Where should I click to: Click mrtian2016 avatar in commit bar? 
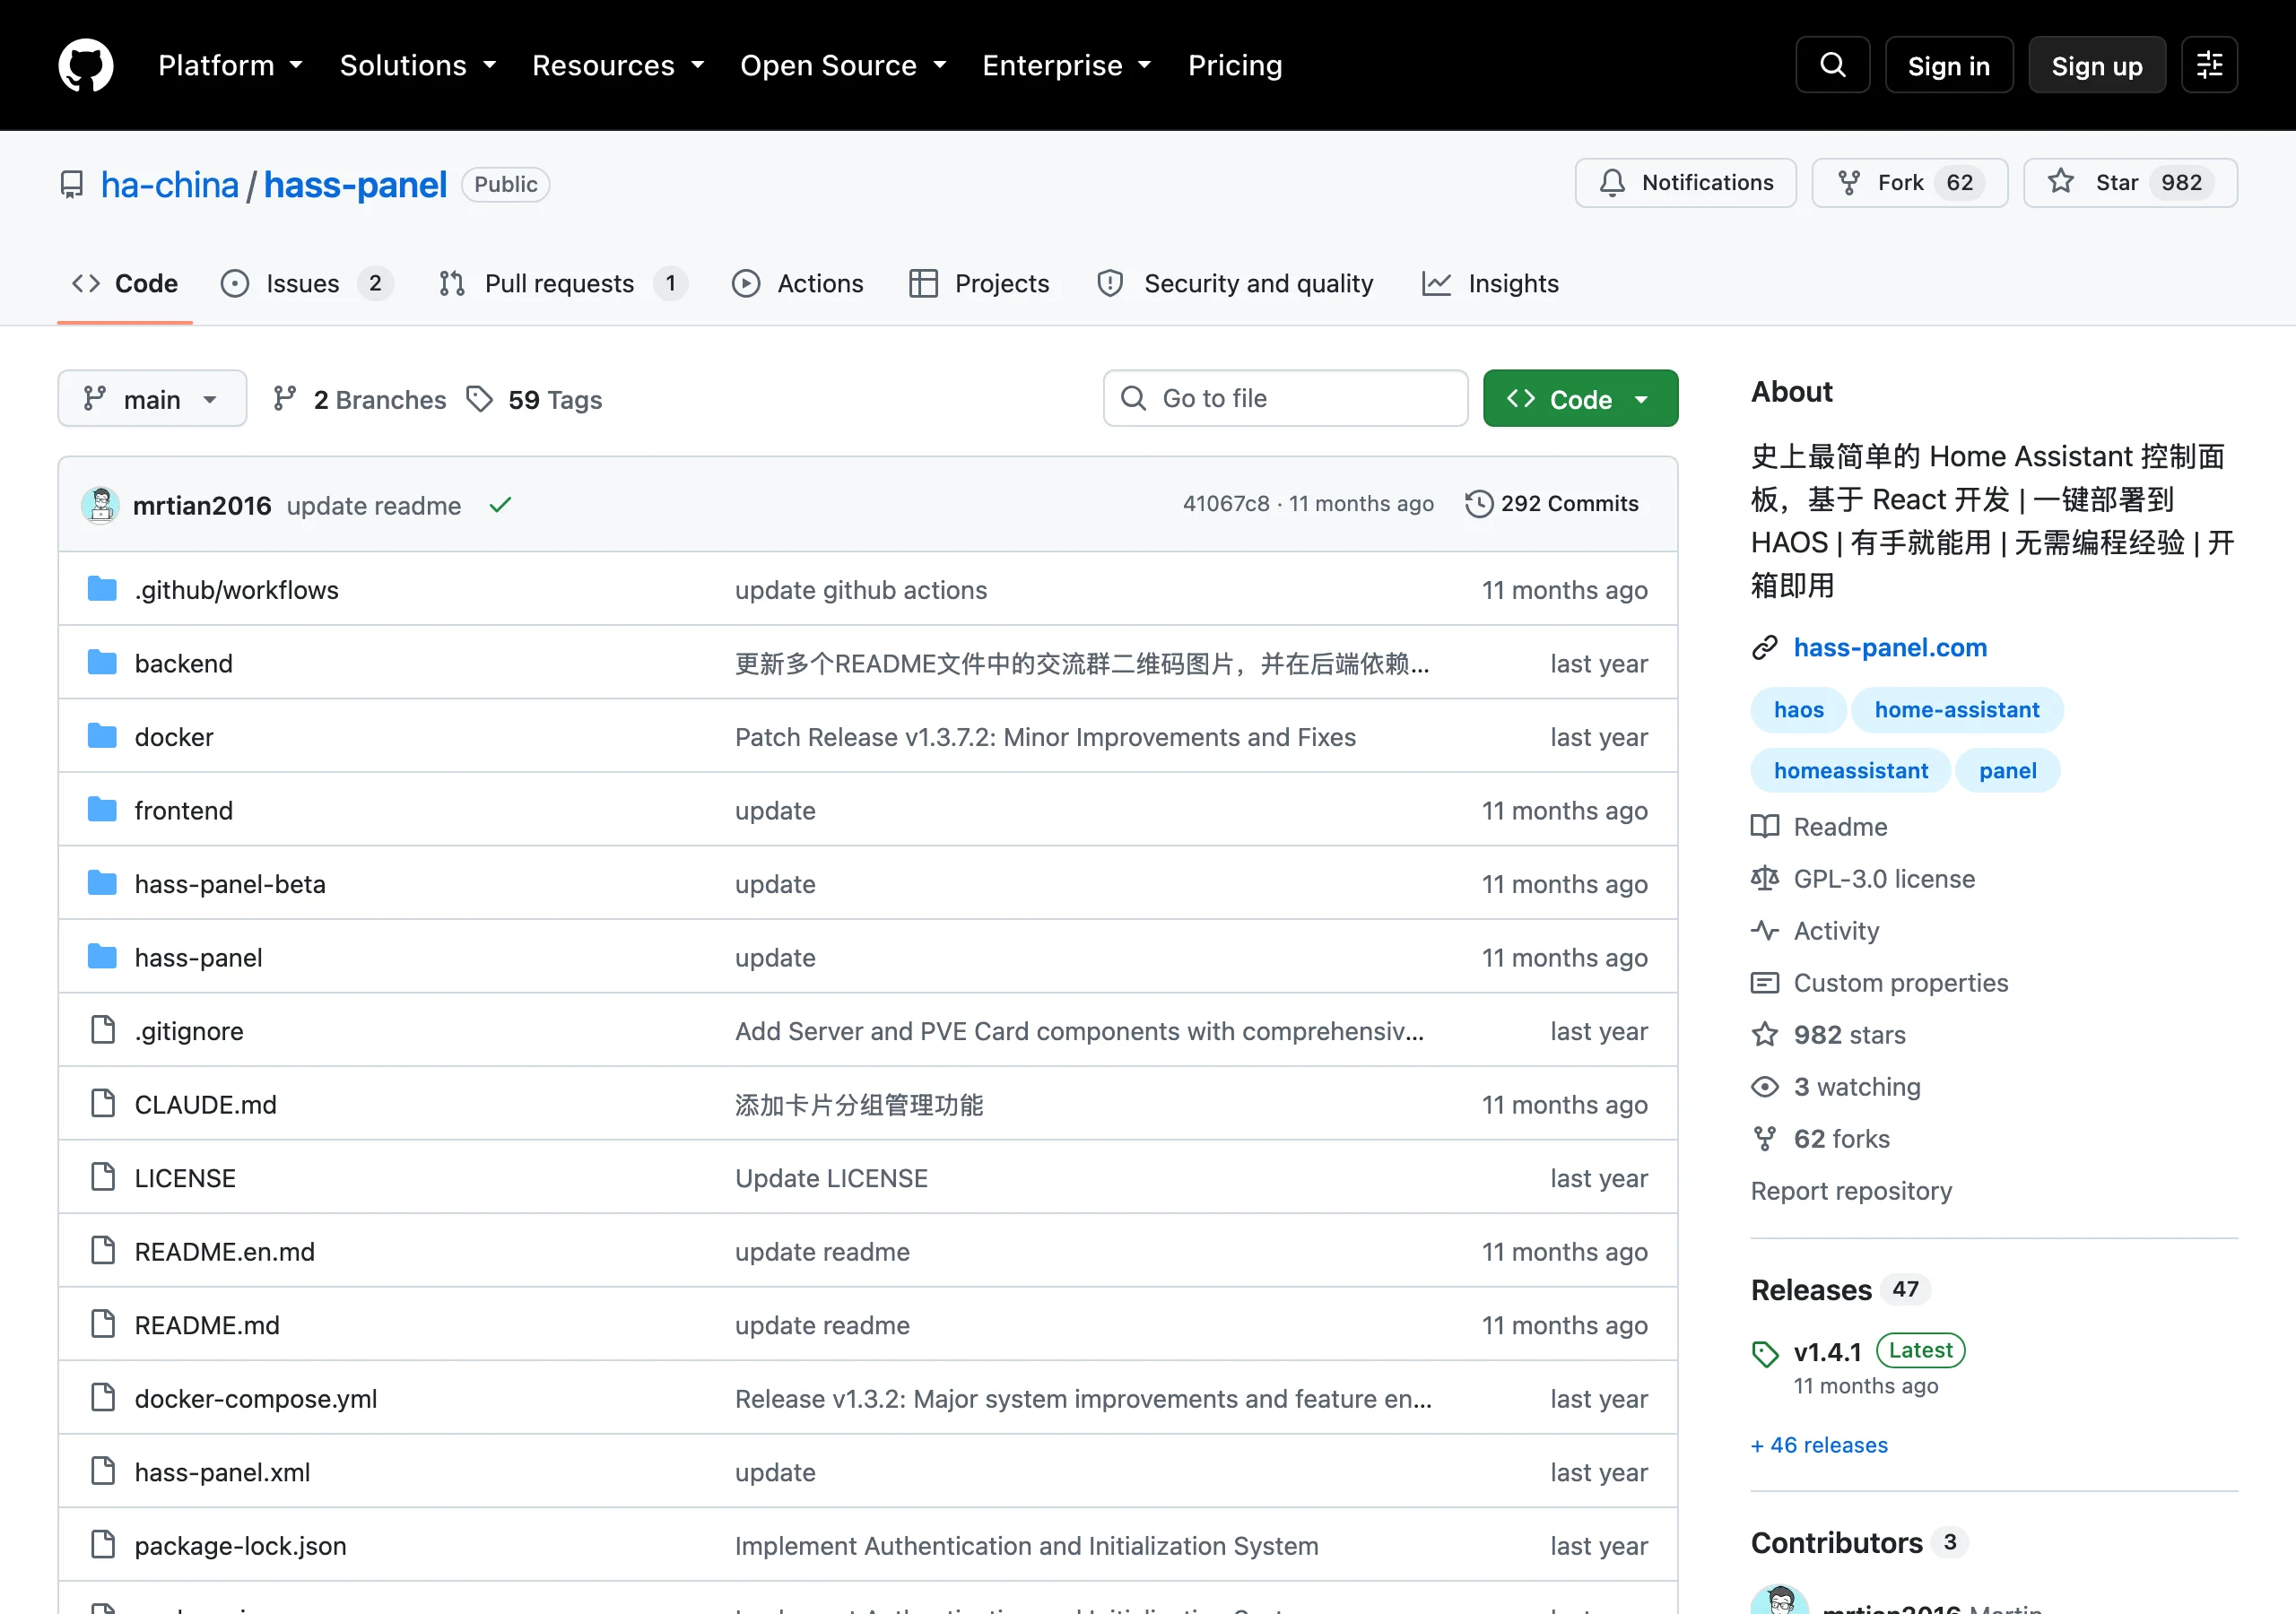(100, 505)
